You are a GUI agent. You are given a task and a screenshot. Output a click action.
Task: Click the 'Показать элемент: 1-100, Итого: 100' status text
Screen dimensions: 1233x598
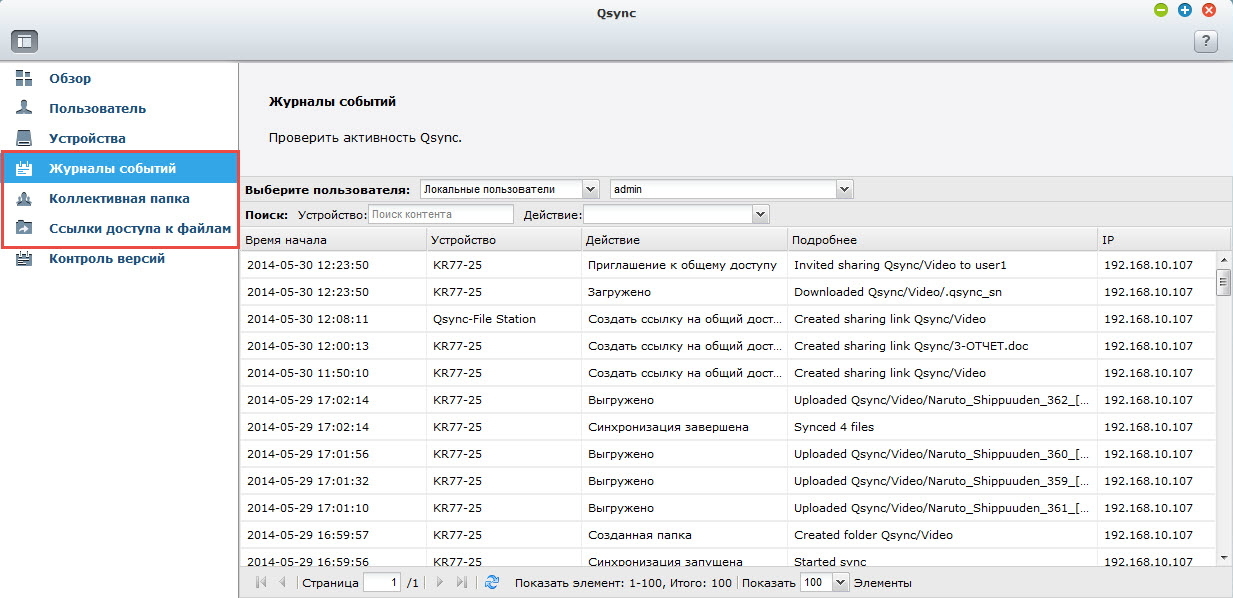tap(623, 582)
